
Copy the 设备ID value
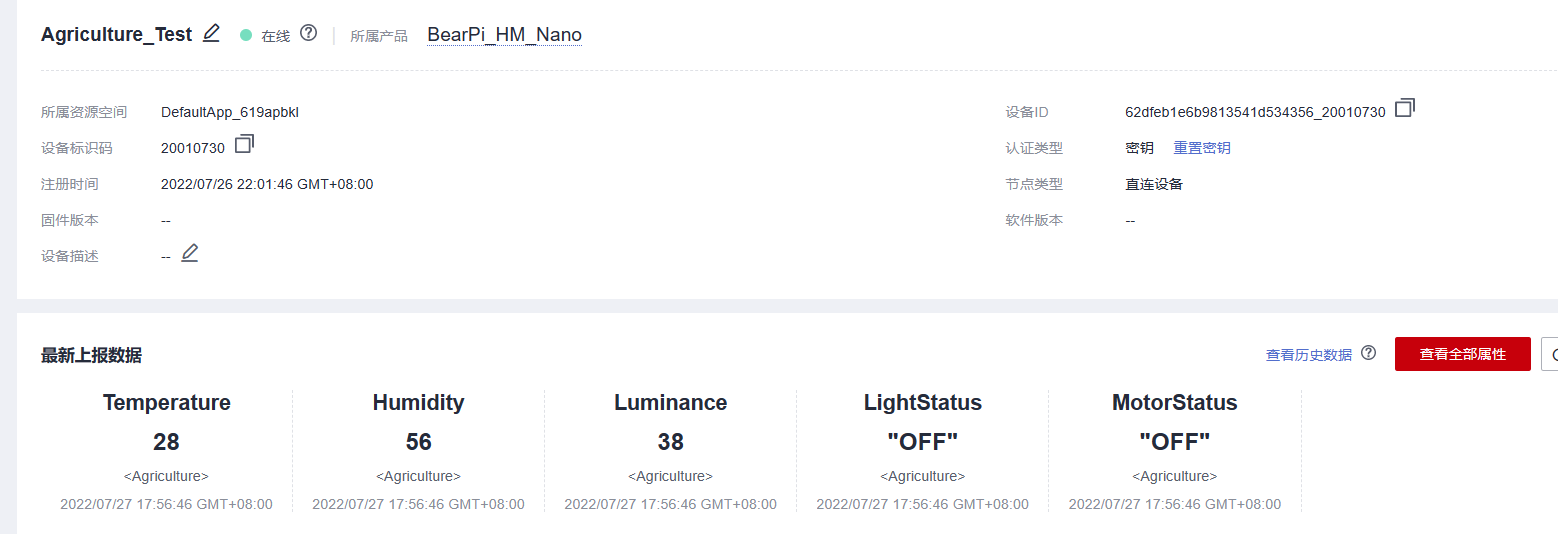click(x=1405, y=108)
